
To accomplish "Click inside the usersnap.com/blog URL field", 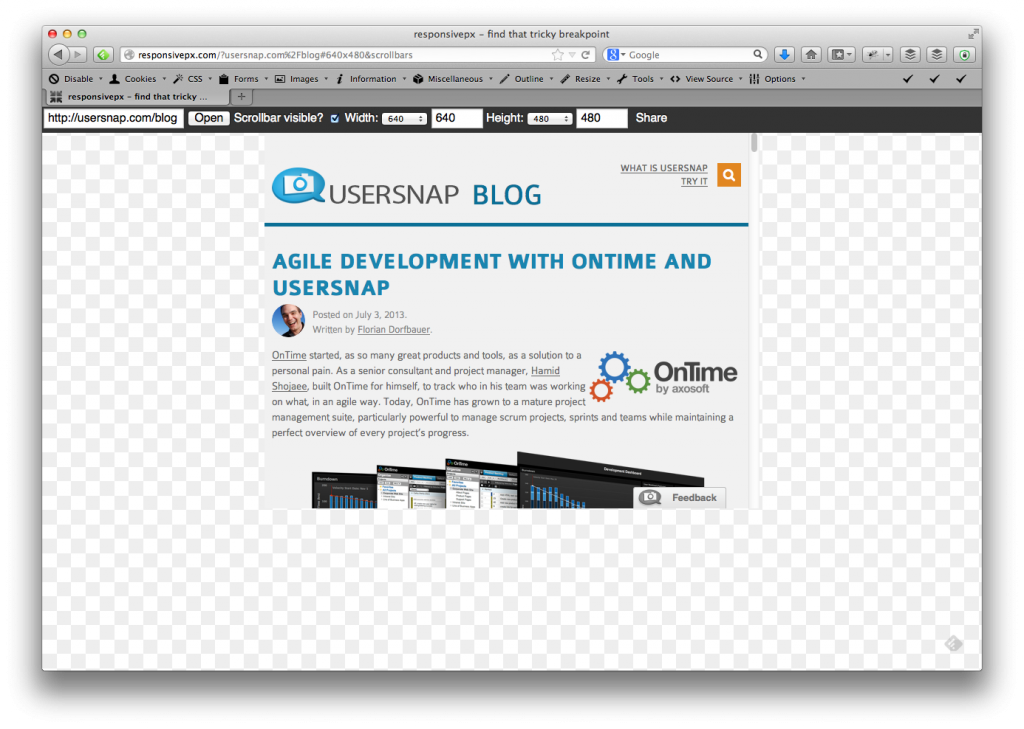I will tap(112, 117).
